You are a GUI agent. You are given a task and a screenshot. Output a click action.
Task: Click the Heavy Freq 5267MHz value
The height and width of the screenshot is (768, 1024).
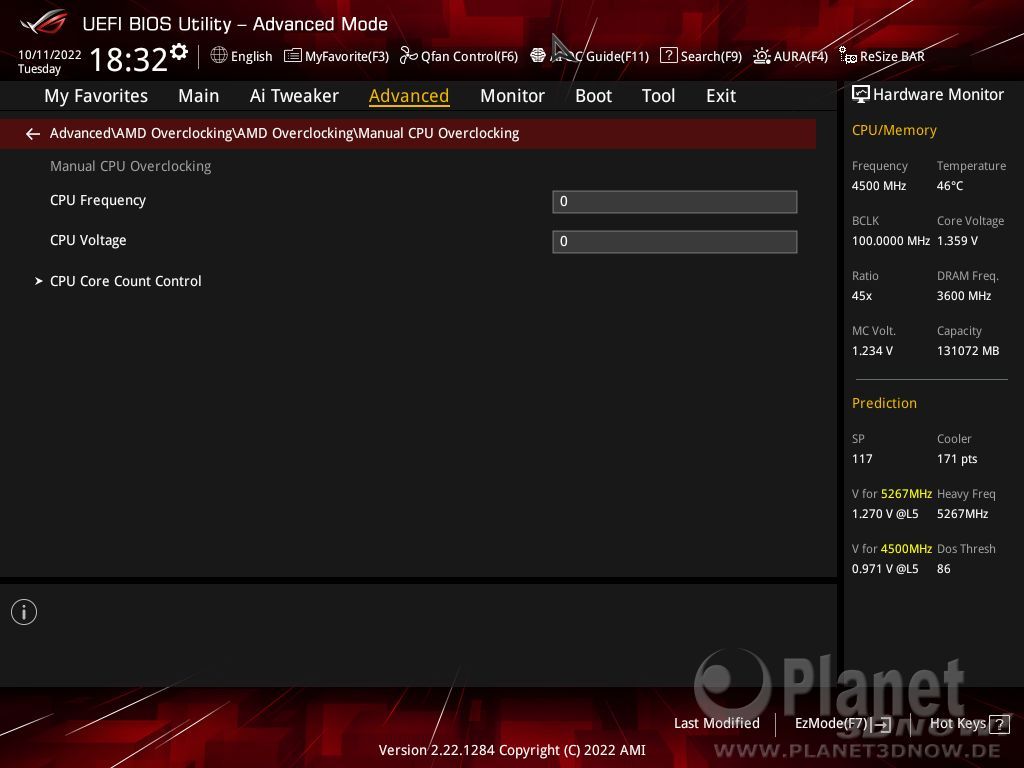point(963,514)
